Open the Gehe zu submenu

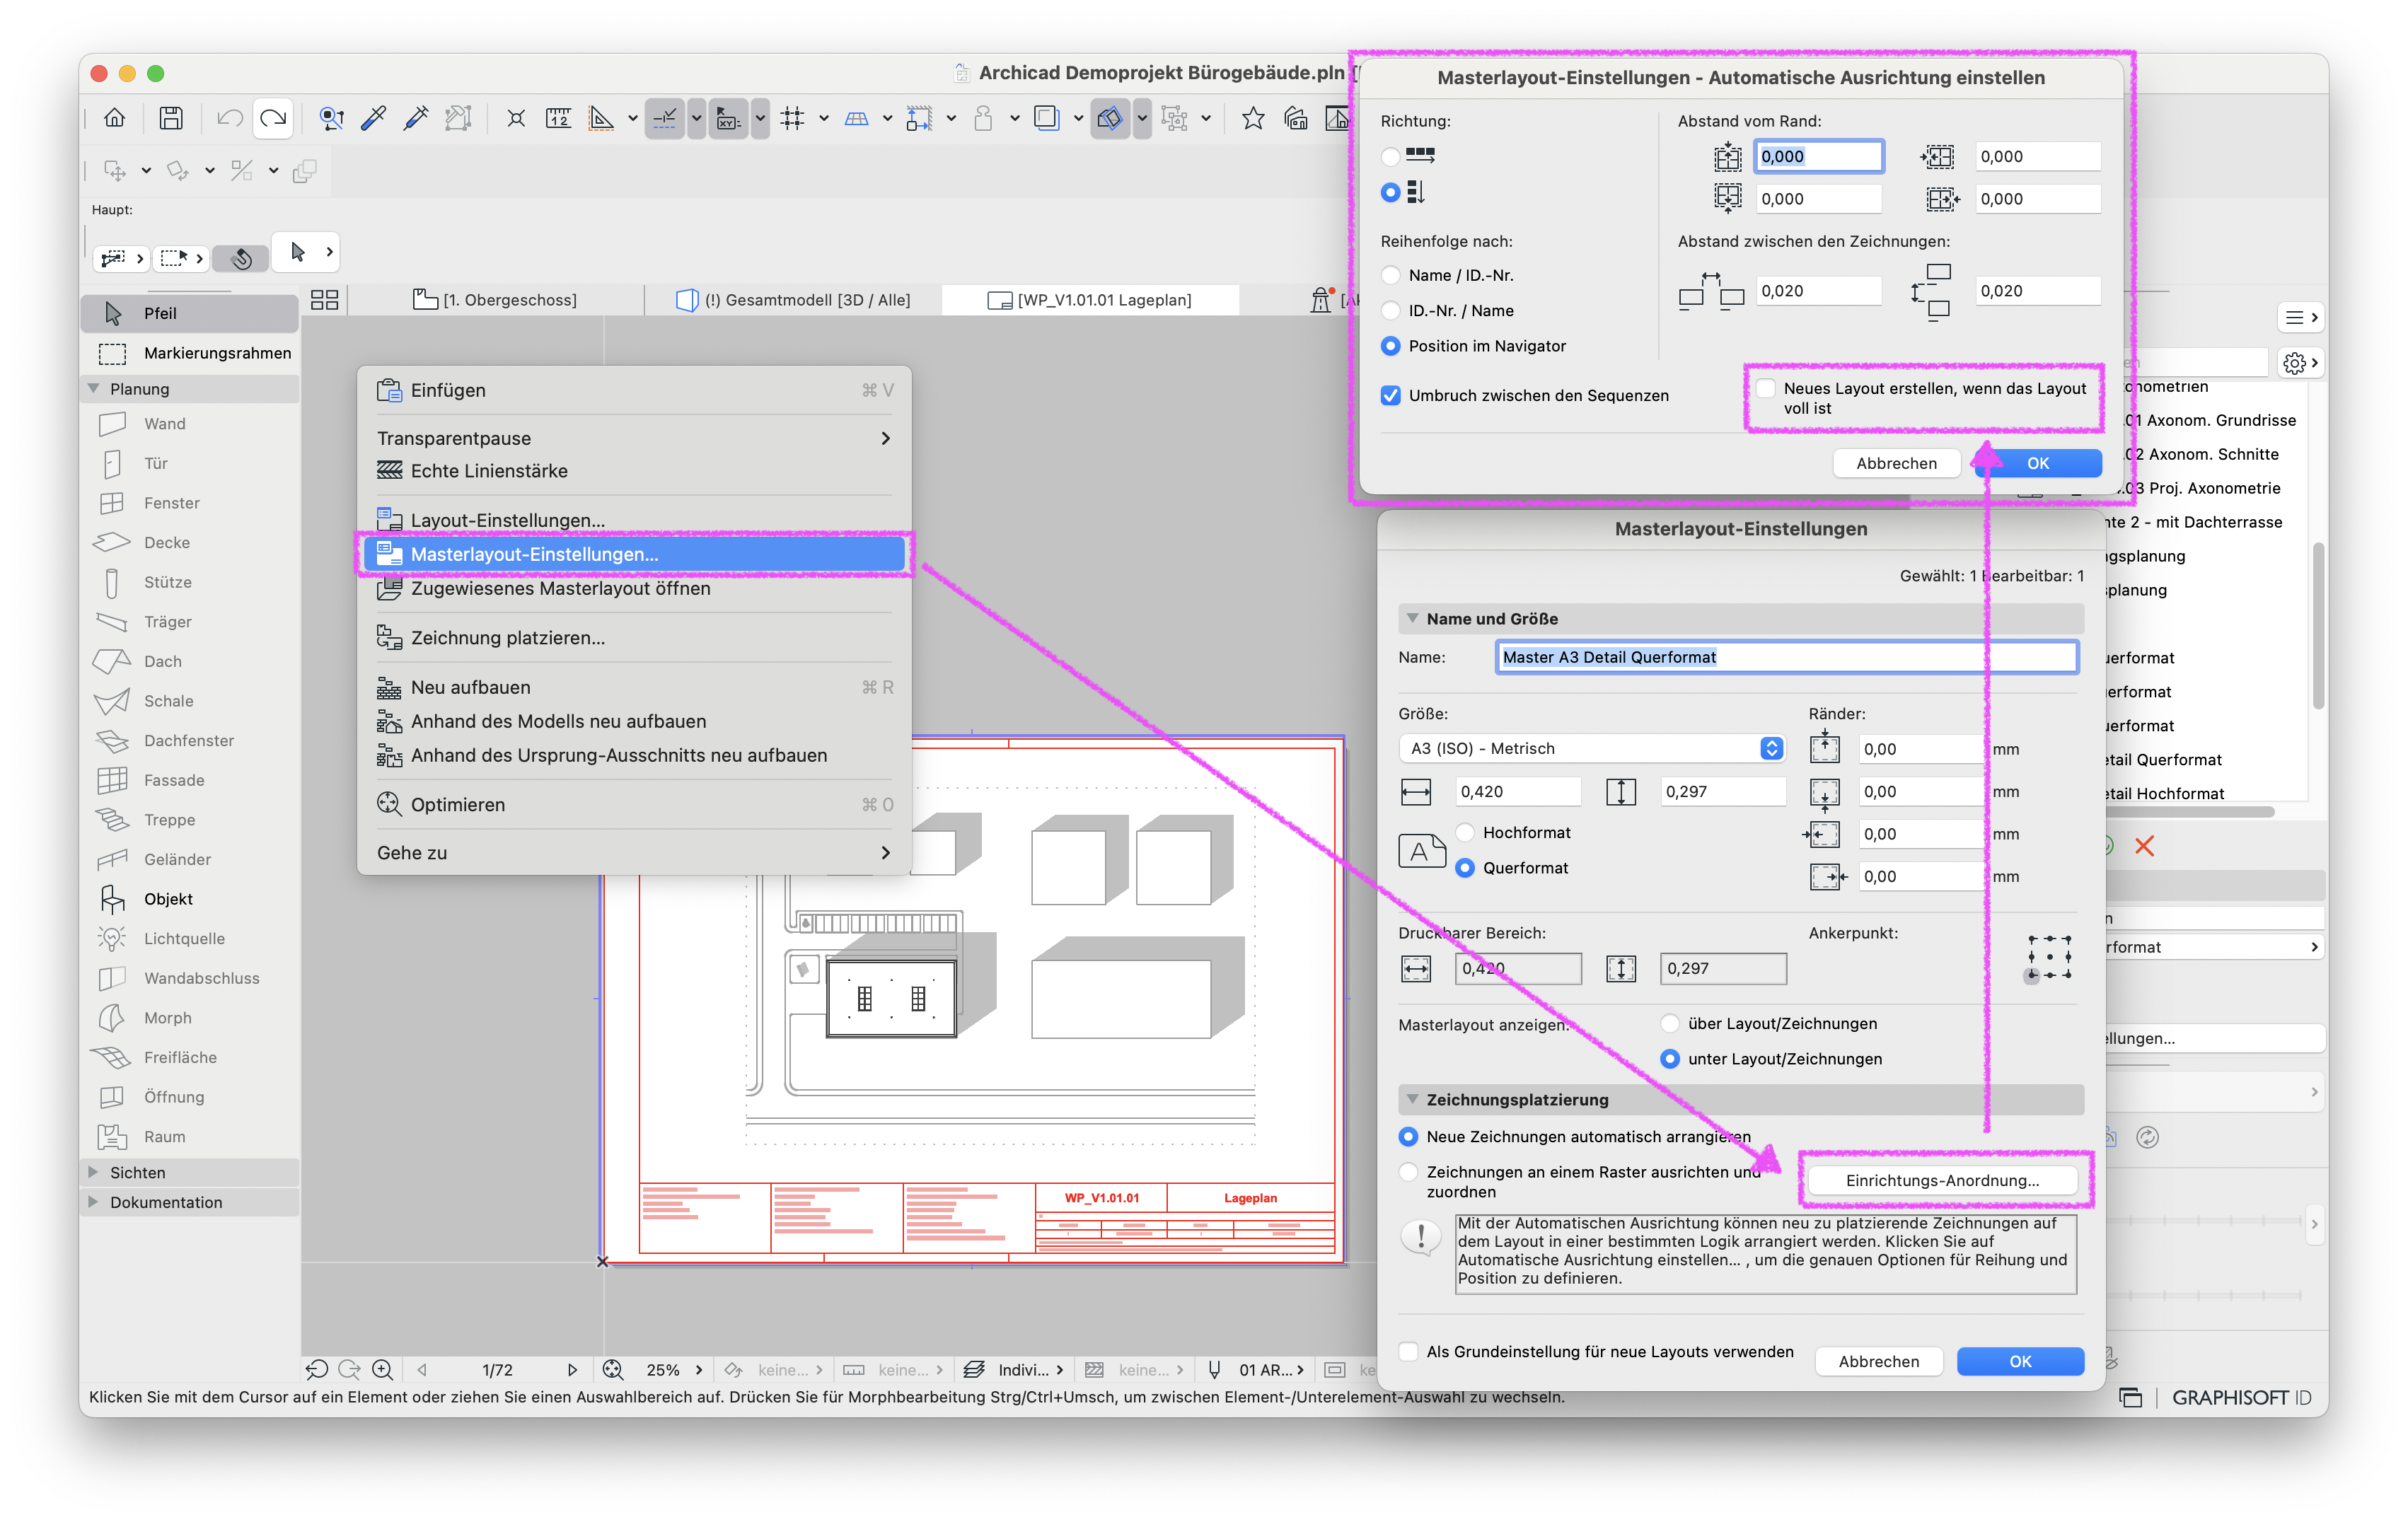pos(634,853)
